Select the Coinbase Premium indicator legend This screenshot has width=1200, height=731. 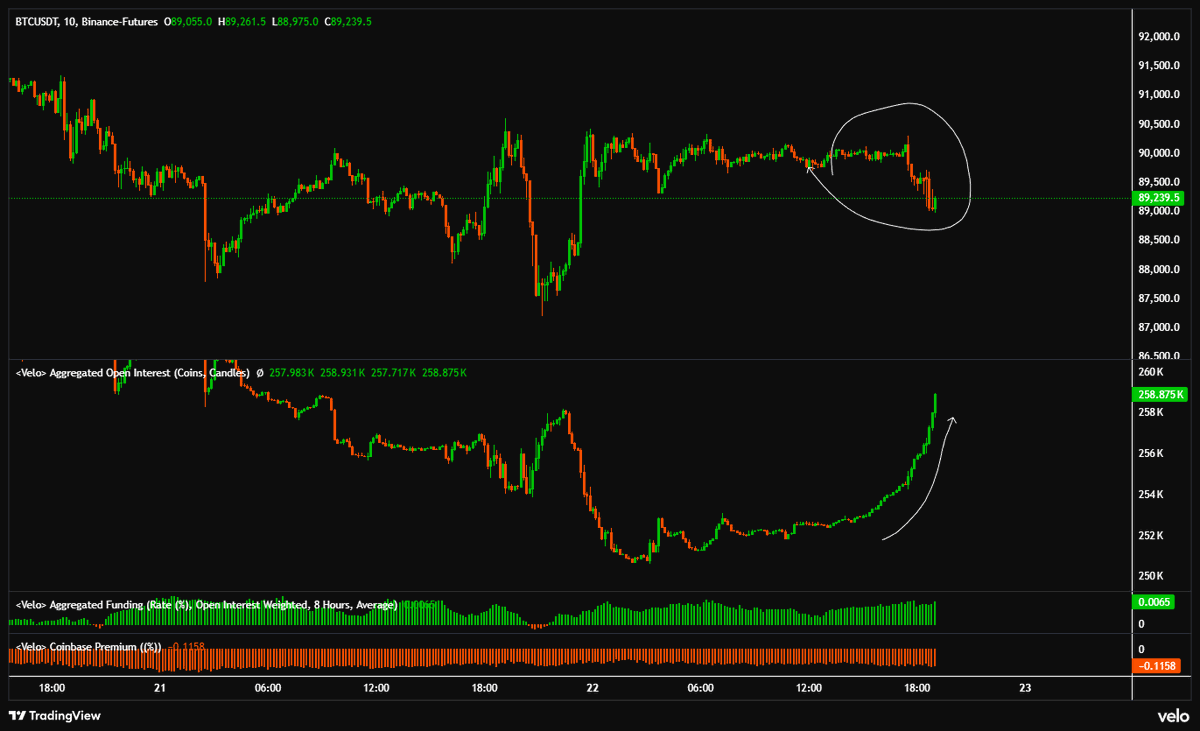pyautogui.click(x=88, y=647)
